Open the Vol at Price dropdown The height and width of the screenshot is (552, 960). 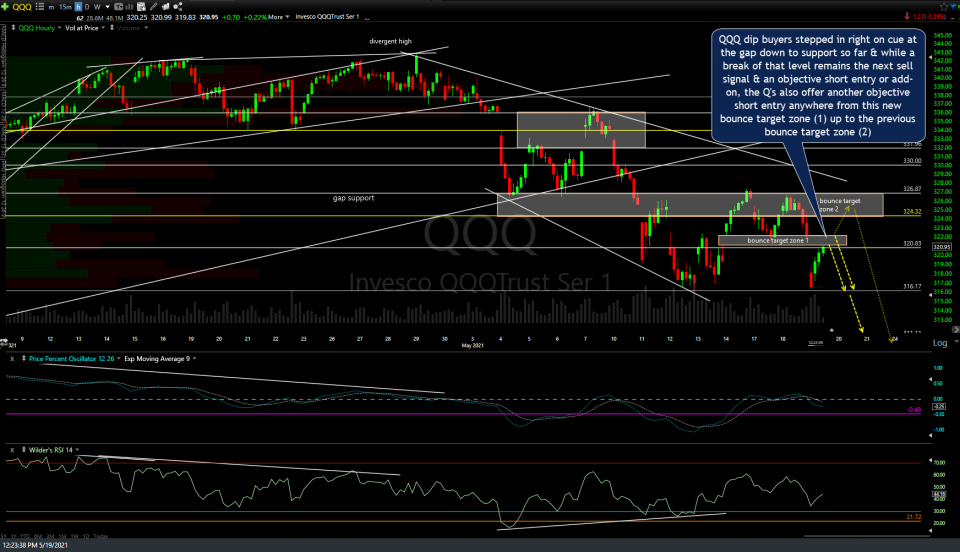[103, 28]
